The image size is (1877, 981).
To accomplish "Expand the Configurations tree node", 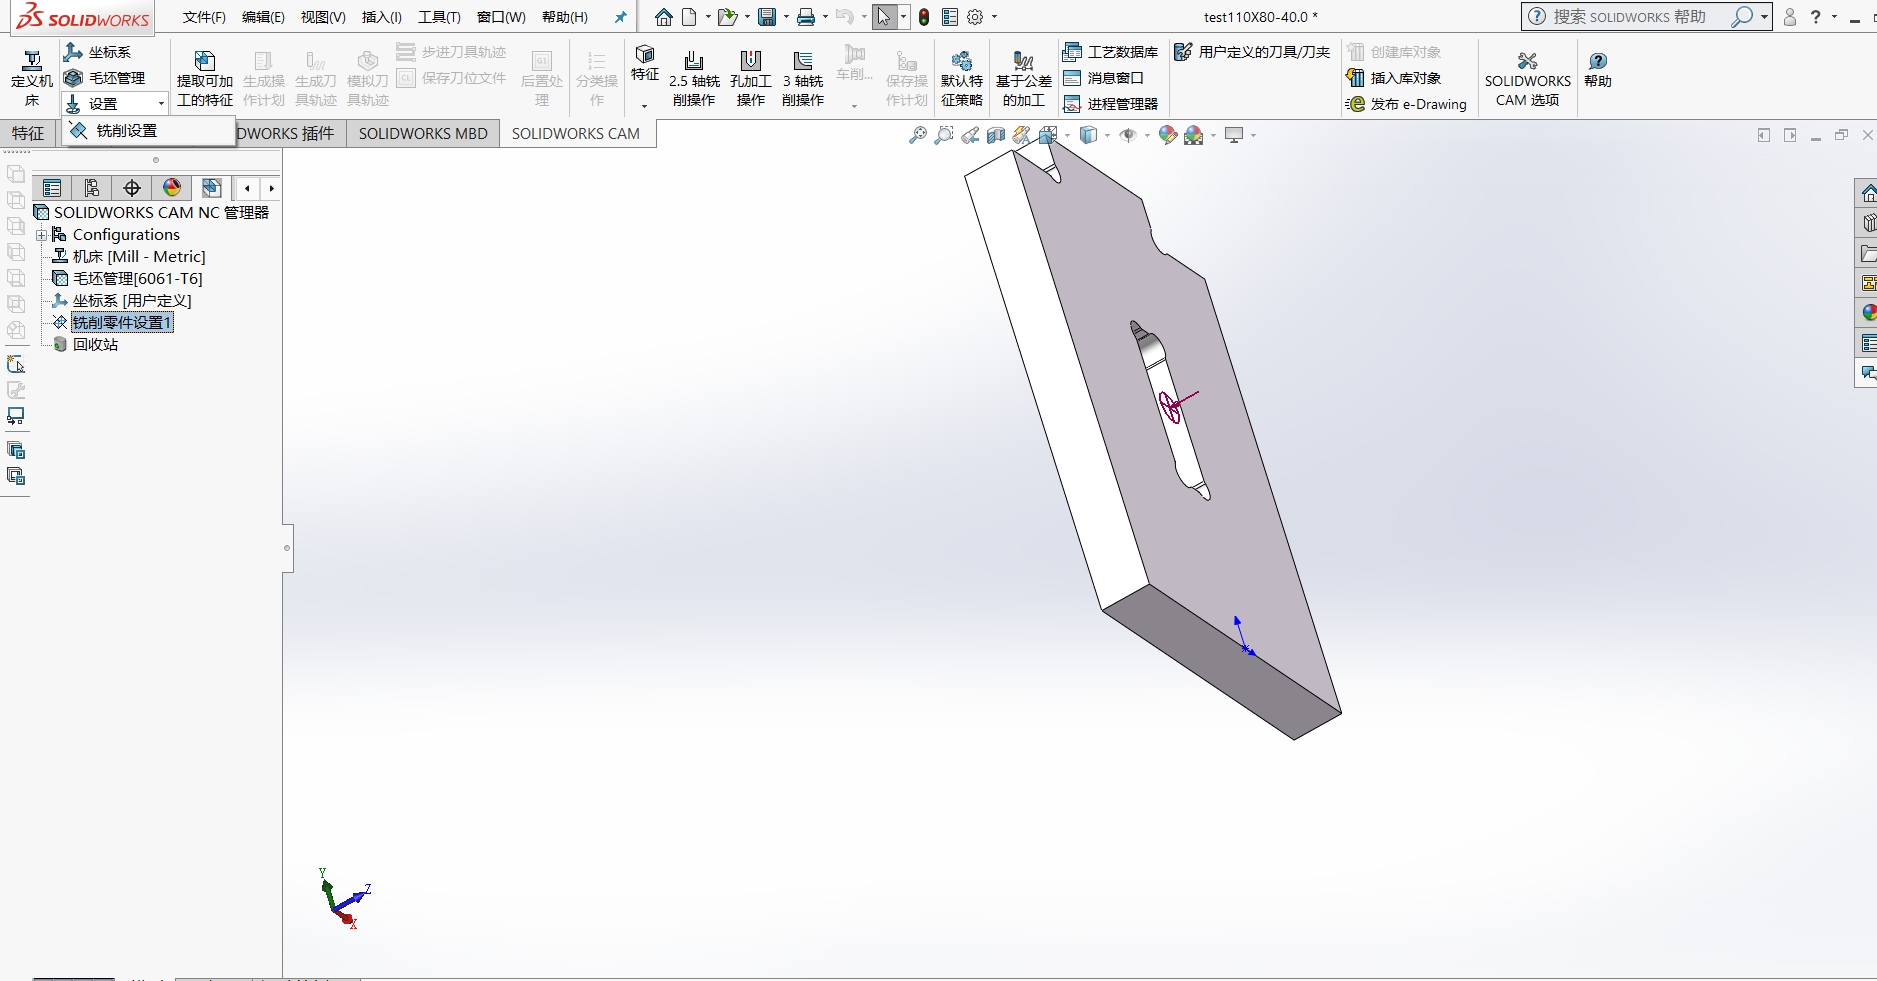I will [42, 235].
